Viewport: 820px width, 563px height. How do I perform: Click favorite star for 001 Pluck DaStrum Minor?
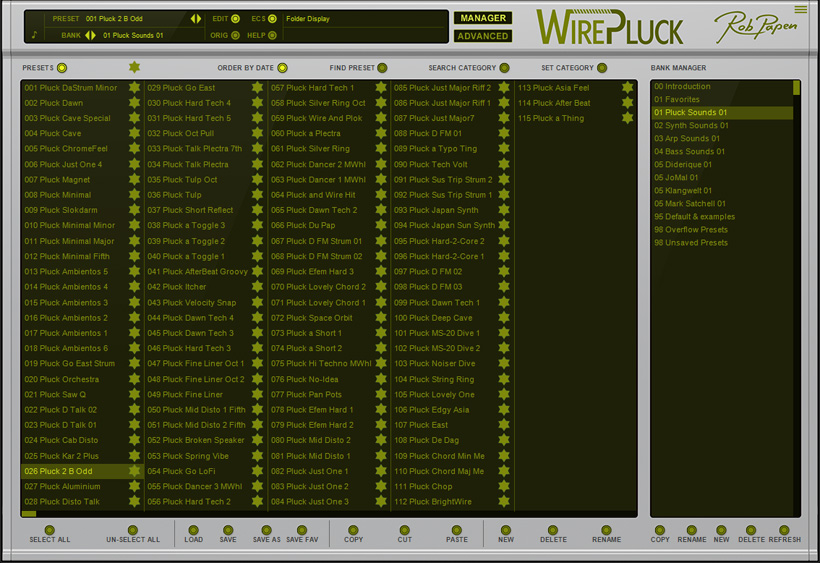pyautogui.click(x=134, y=87)
